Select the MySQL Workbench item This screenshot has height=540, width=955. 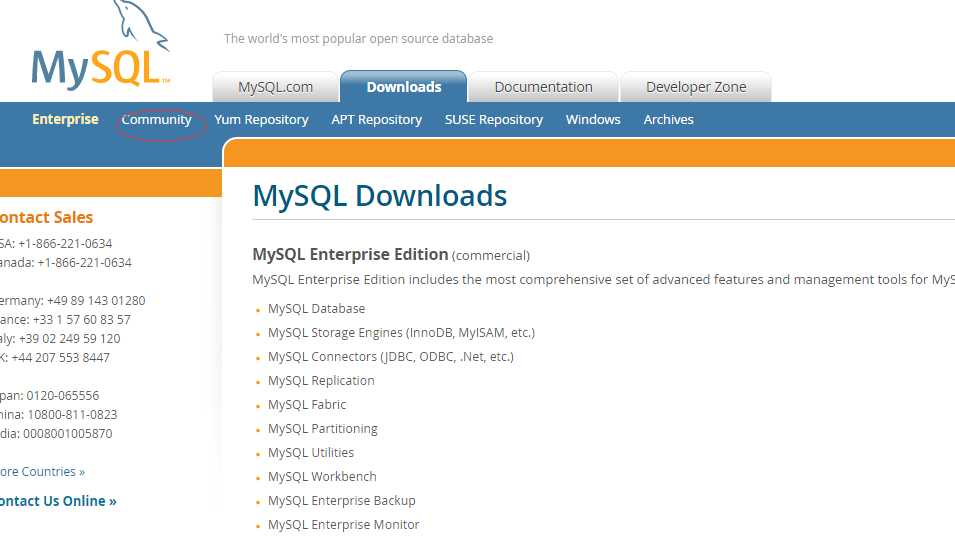pyautogui.click(x=322, y=477)
